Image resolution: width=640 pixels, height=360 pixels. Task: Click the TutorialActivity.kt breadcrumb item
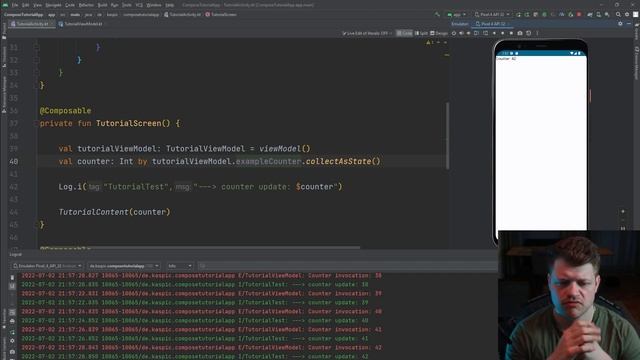point(182,15)
